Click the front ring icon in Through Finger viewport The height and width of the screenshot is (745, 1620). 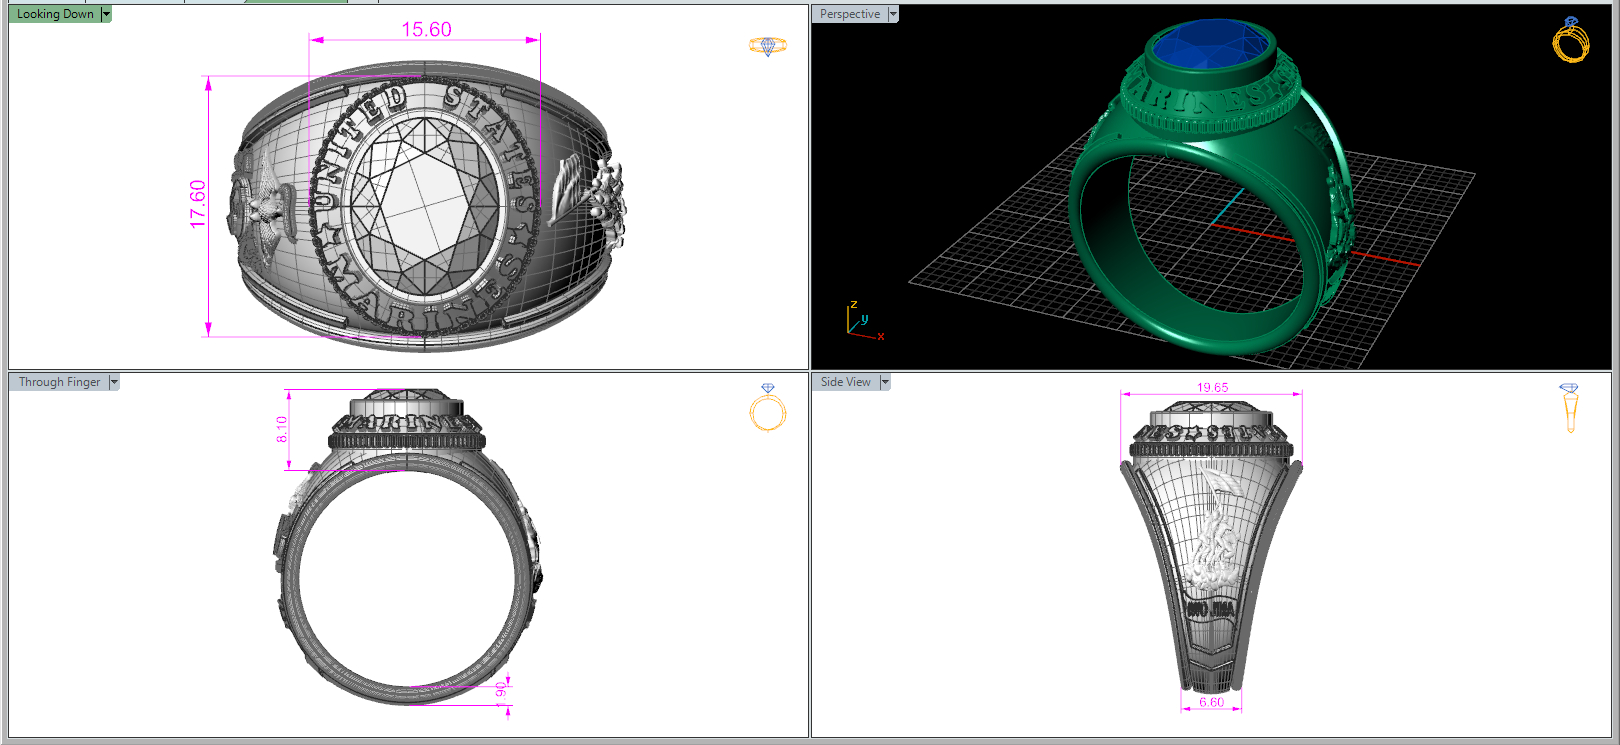point(768,407)
